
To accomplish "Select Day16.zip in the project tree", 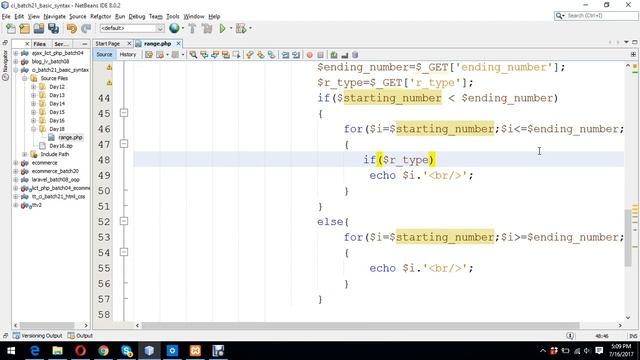I will pyautogui.click(x=61, y=146).
